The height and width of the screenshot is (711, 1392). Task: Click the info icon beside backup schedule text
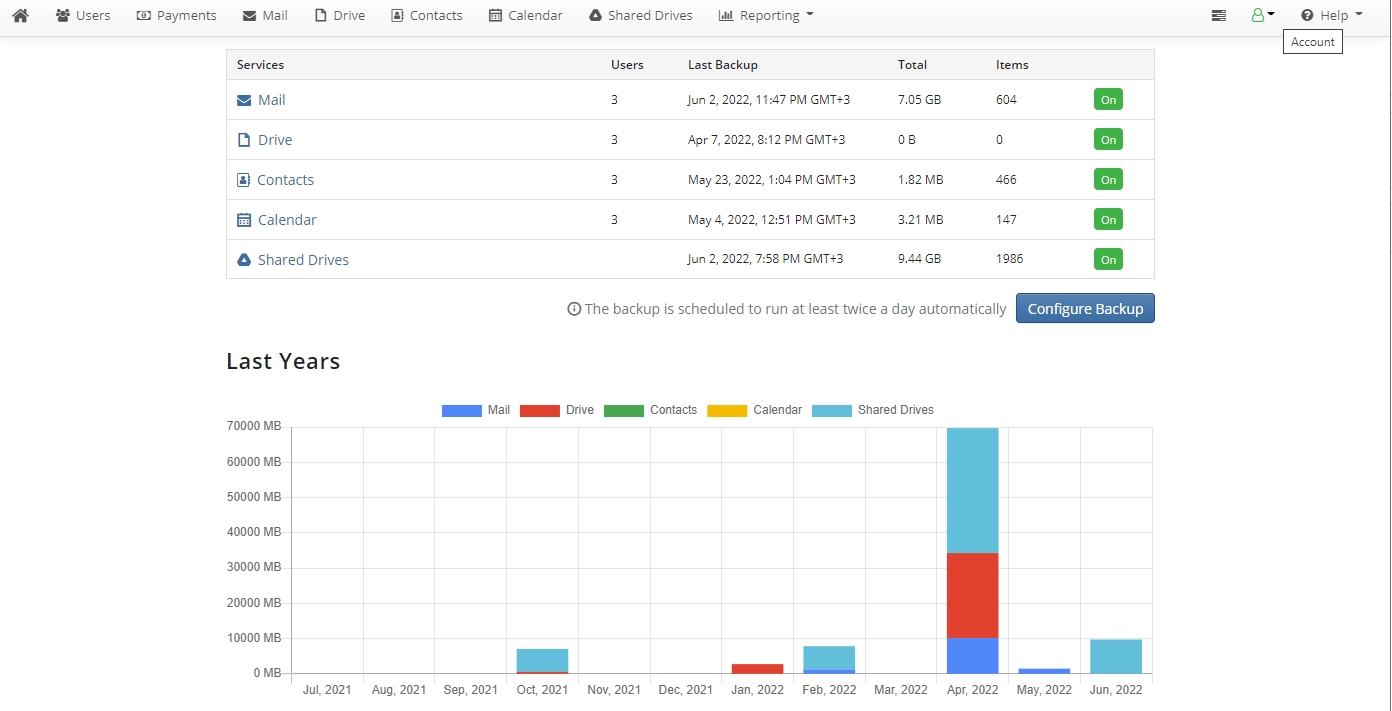pos(574,309)
